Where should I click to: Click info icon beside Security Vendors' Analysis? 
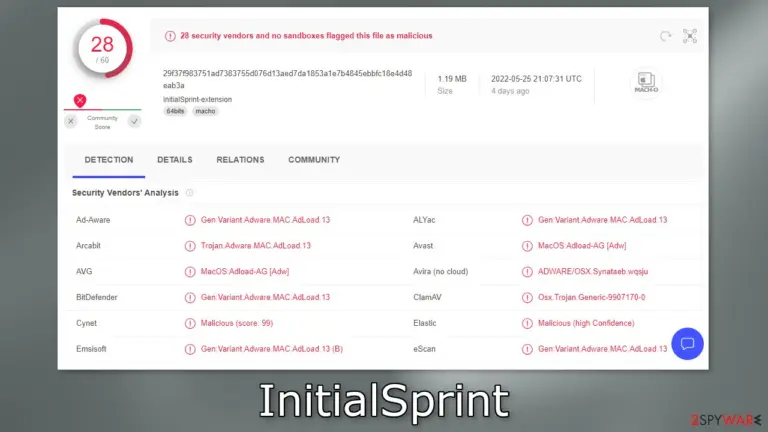point(190,193)
